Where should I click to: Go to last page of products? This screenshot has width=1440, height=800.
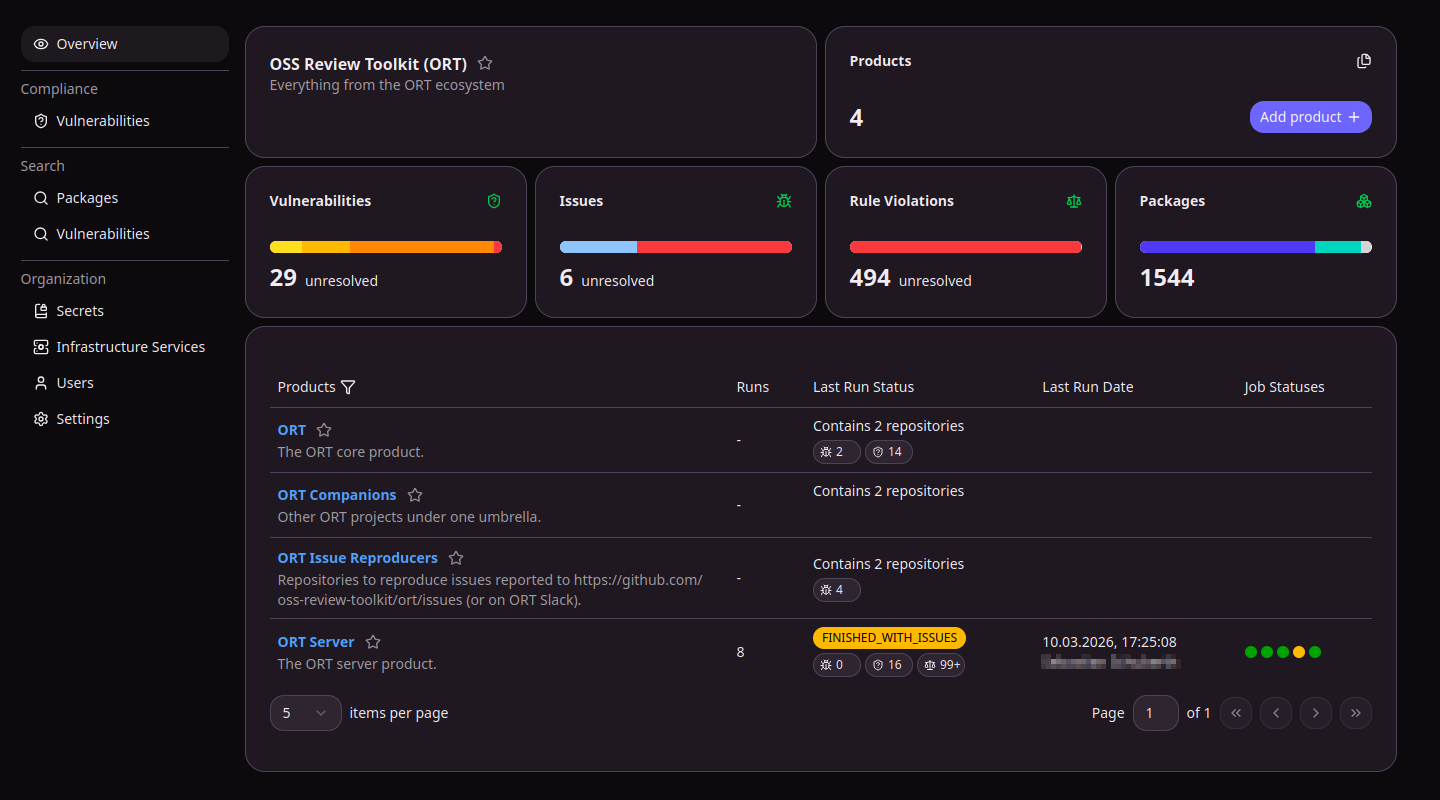(1356, 713)
